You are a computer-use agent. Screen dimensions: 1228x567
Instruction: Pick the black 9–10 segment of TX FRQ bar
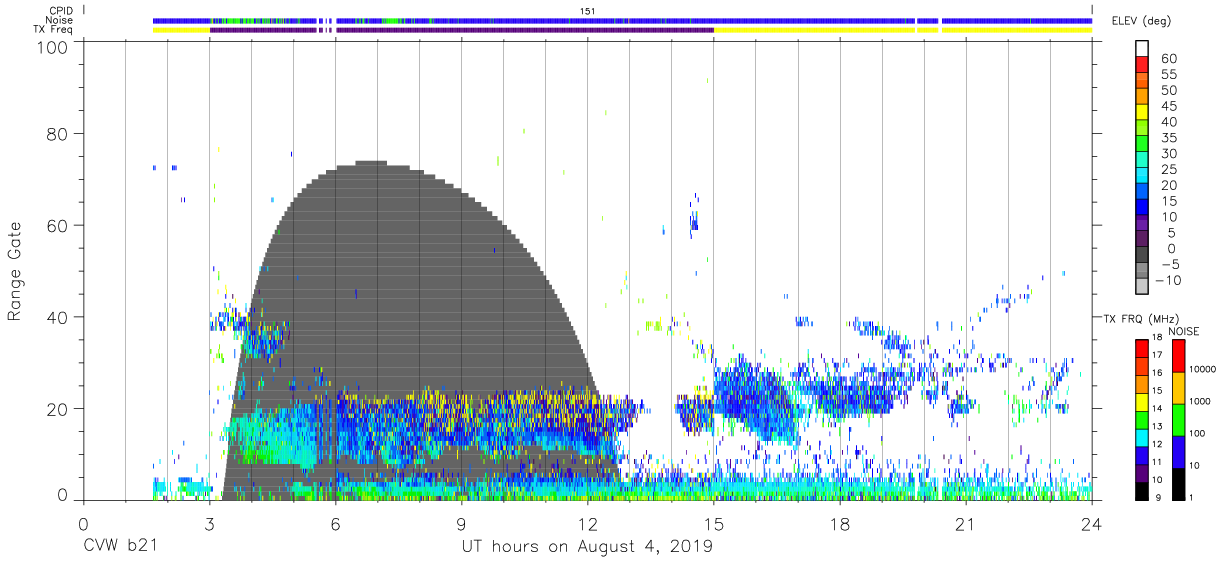(1142, 490)
